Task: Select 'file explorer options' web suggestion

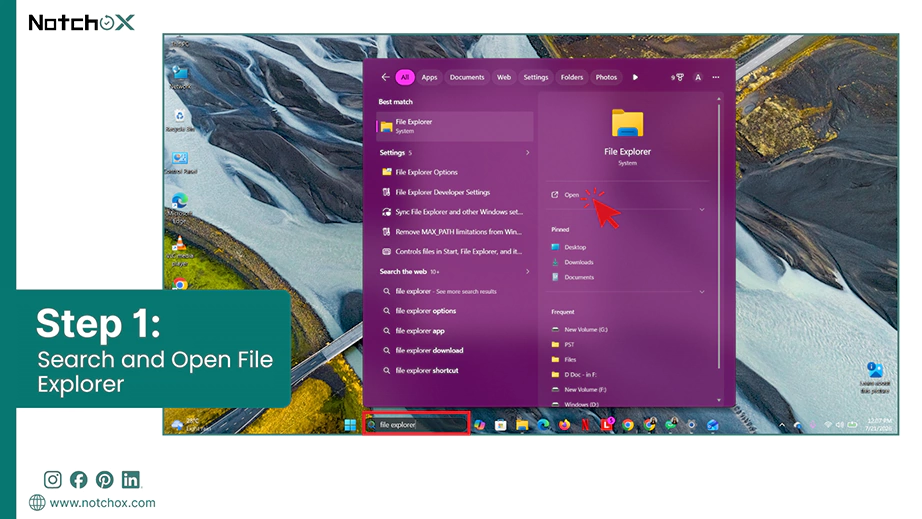Action: [x=455, y=311]
